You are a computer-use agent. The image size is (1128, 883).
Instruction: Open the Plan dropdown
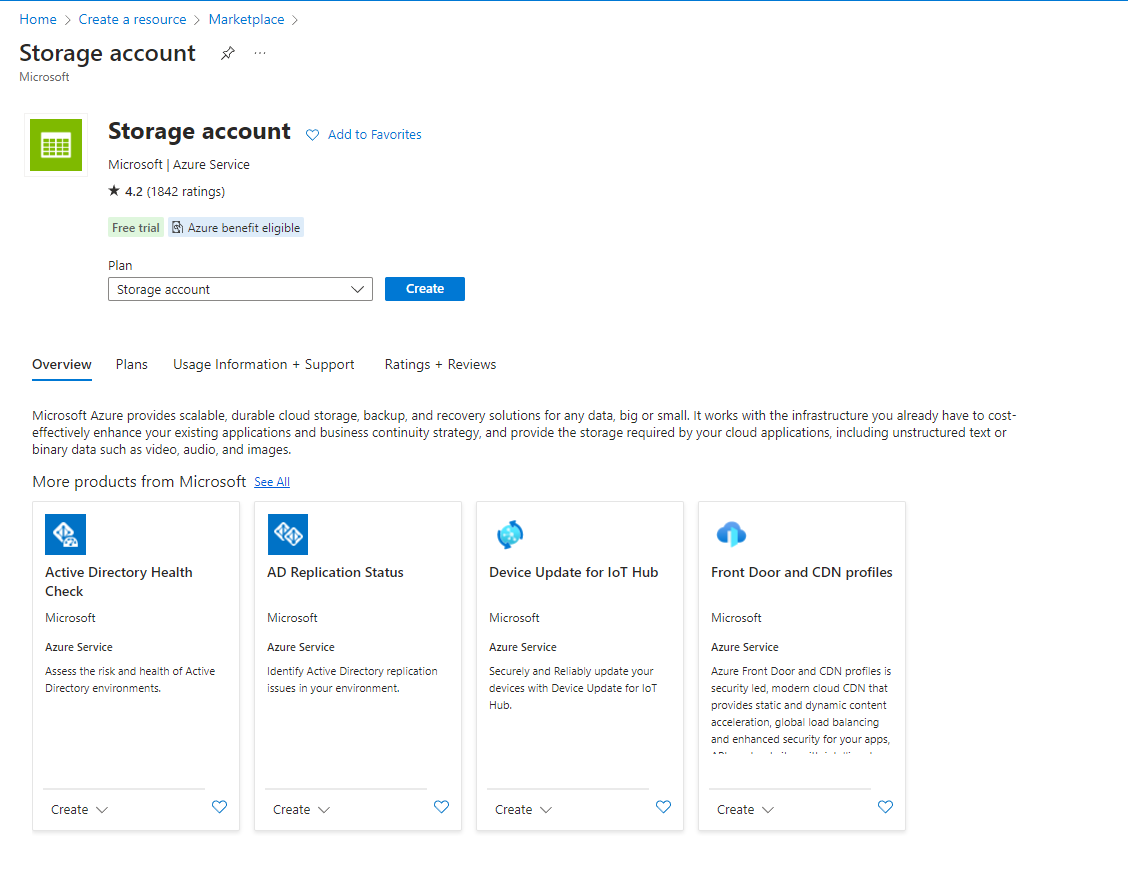[x=240, y=289]
